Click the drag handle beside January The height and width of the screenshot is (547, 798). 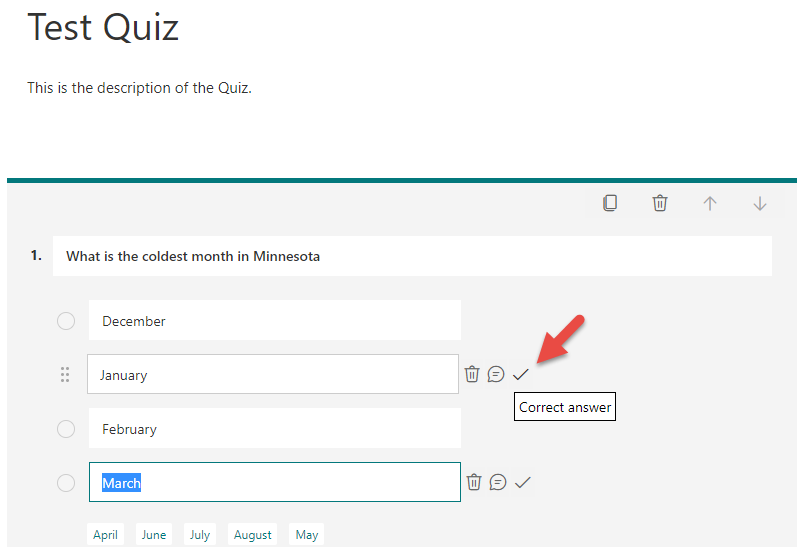[65, 375]
